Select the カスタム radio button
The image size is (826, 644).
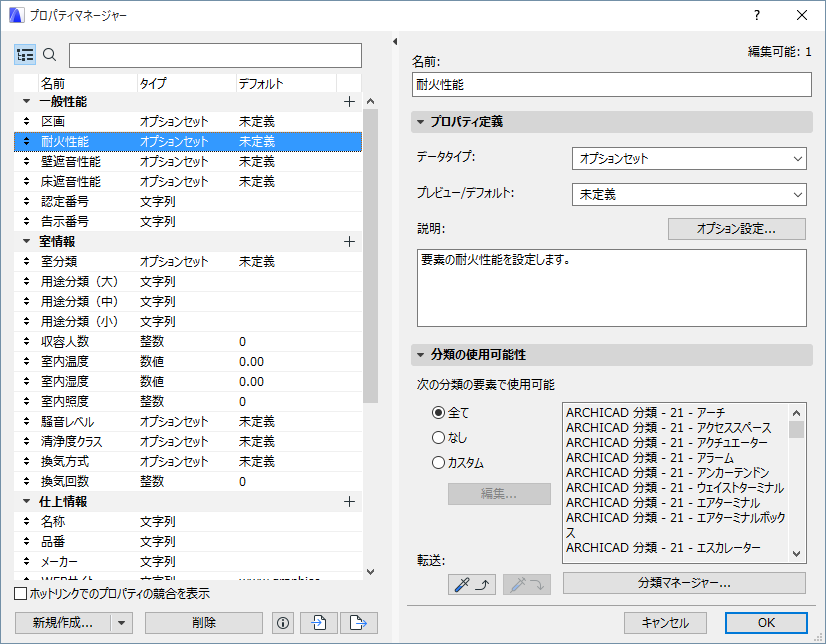pyautogui.click(x=438, y=463)
